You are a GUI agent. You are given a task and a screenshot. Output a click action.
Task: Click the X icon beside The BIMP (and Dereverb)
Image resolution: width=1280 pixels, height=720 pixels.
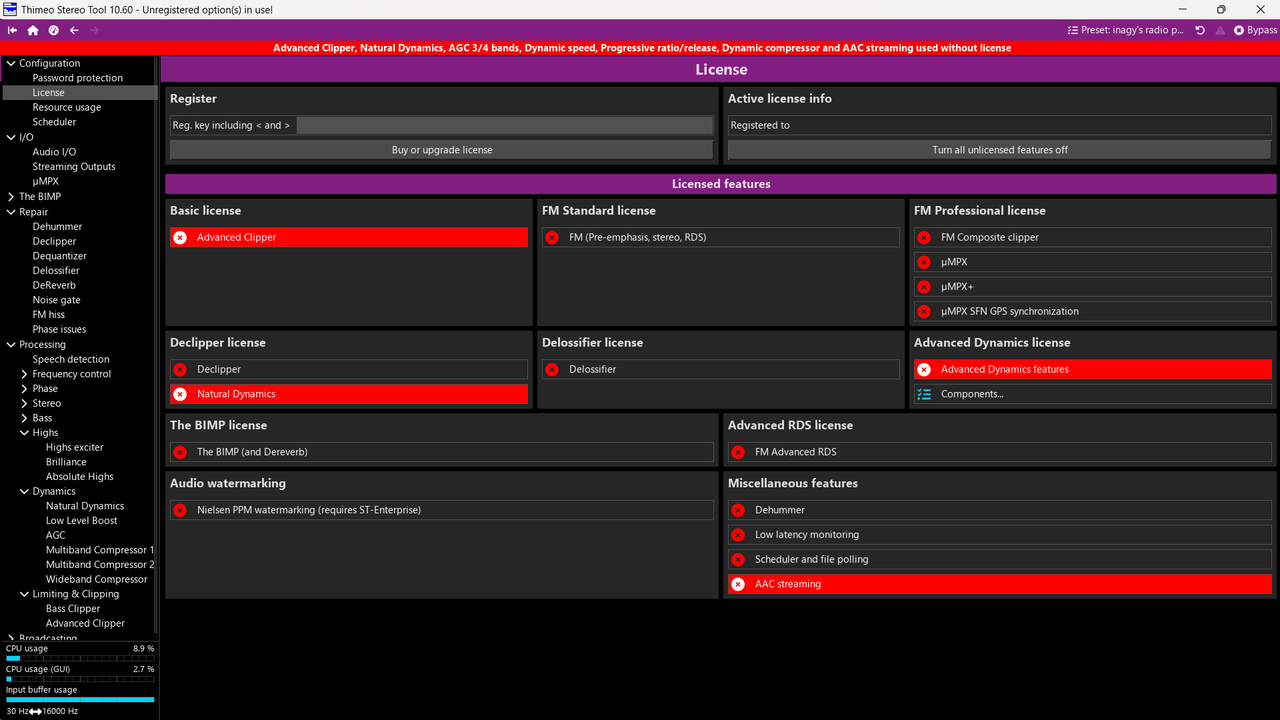click(180, 452)
